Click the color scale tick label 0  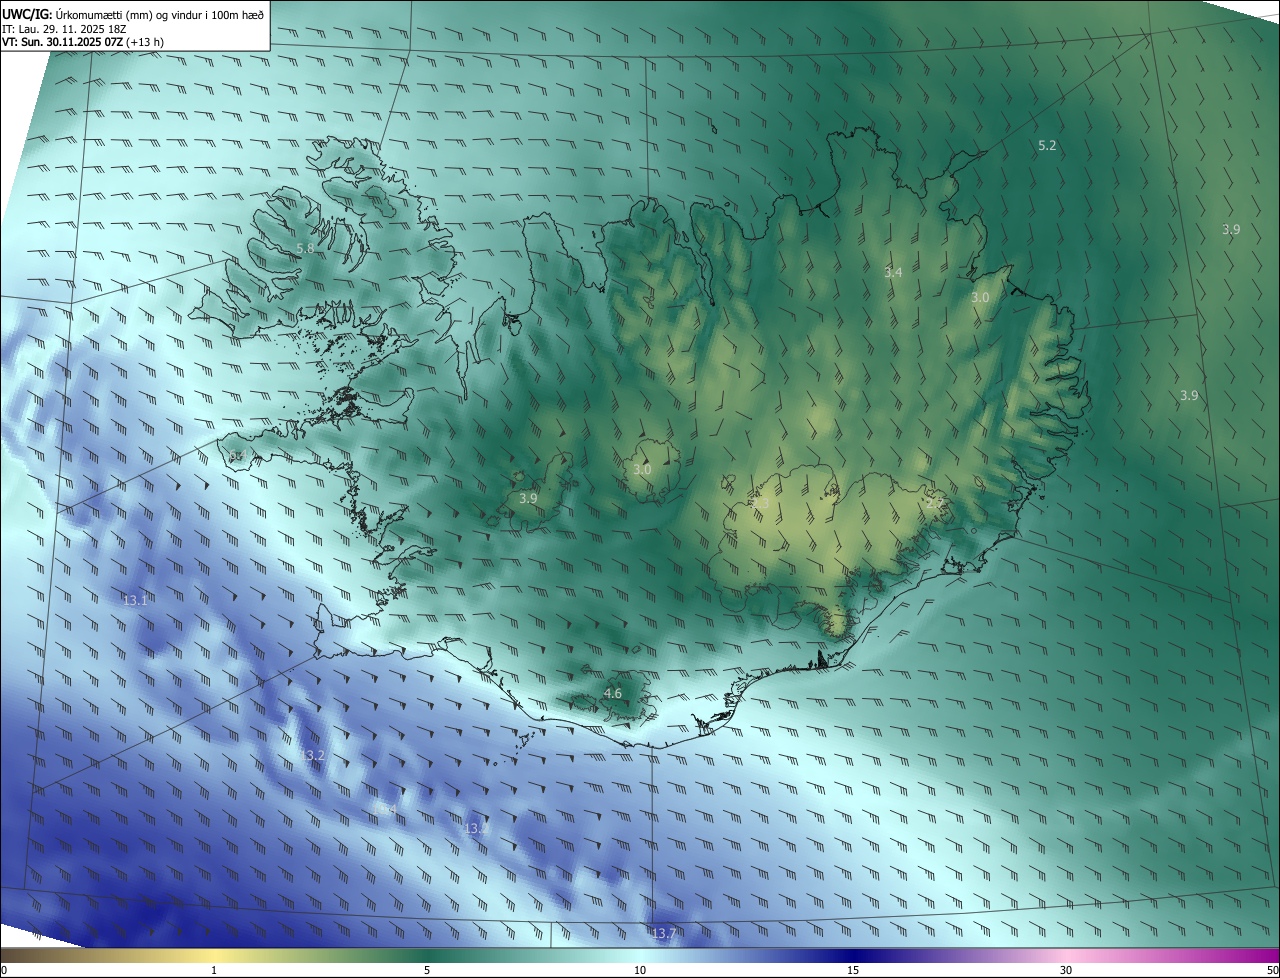click(x=4, y=970)
